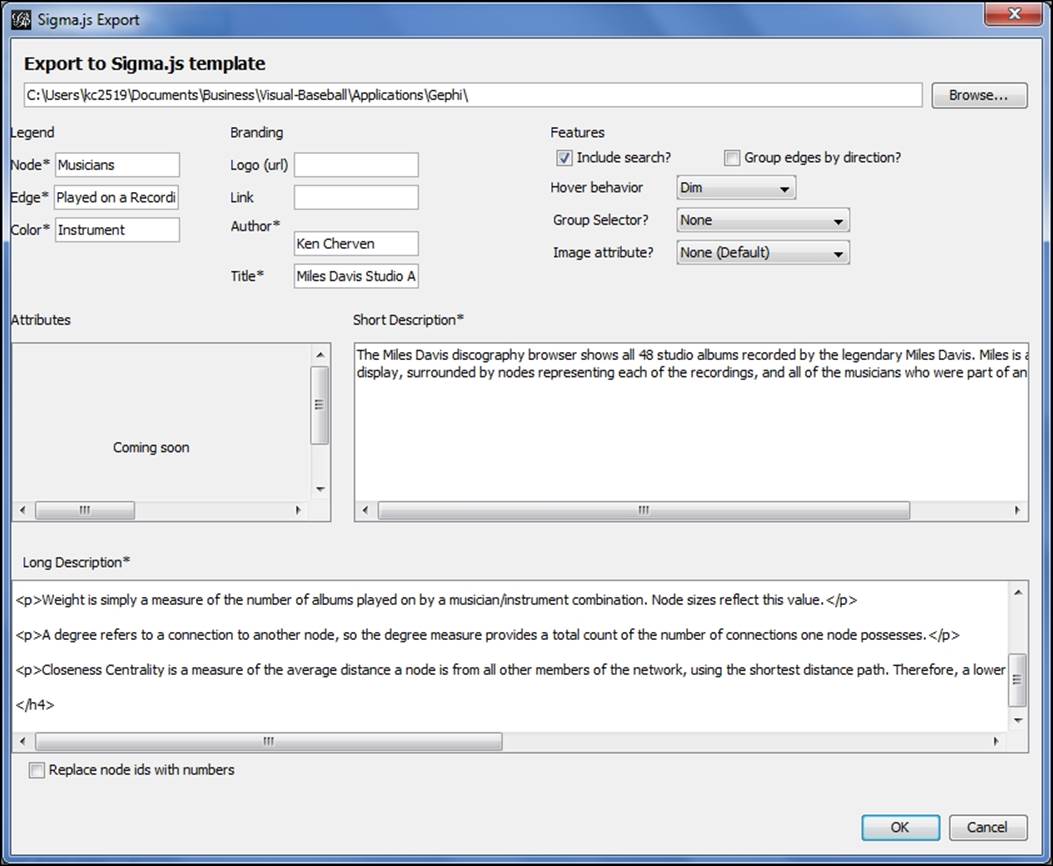Enable Group edges by direction checkbox

(x=733, y=158)
